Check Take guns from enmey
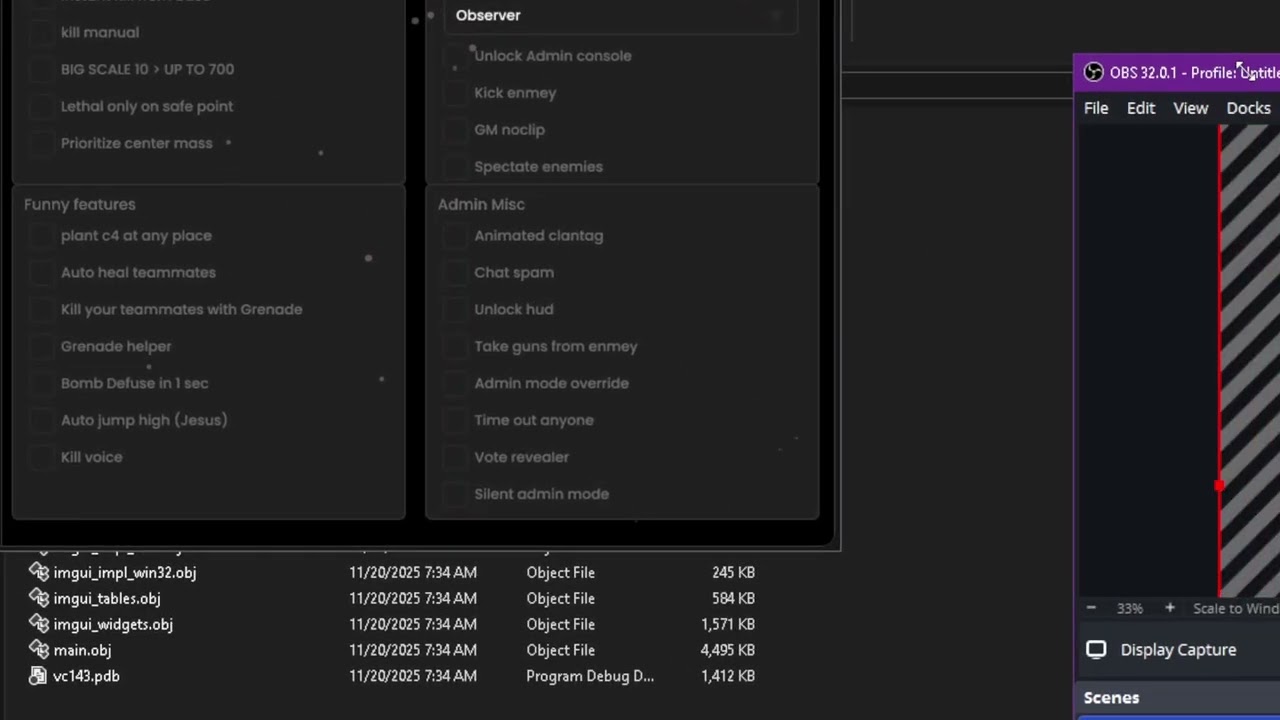This screenshot has width=1280, height=720. 455,347
